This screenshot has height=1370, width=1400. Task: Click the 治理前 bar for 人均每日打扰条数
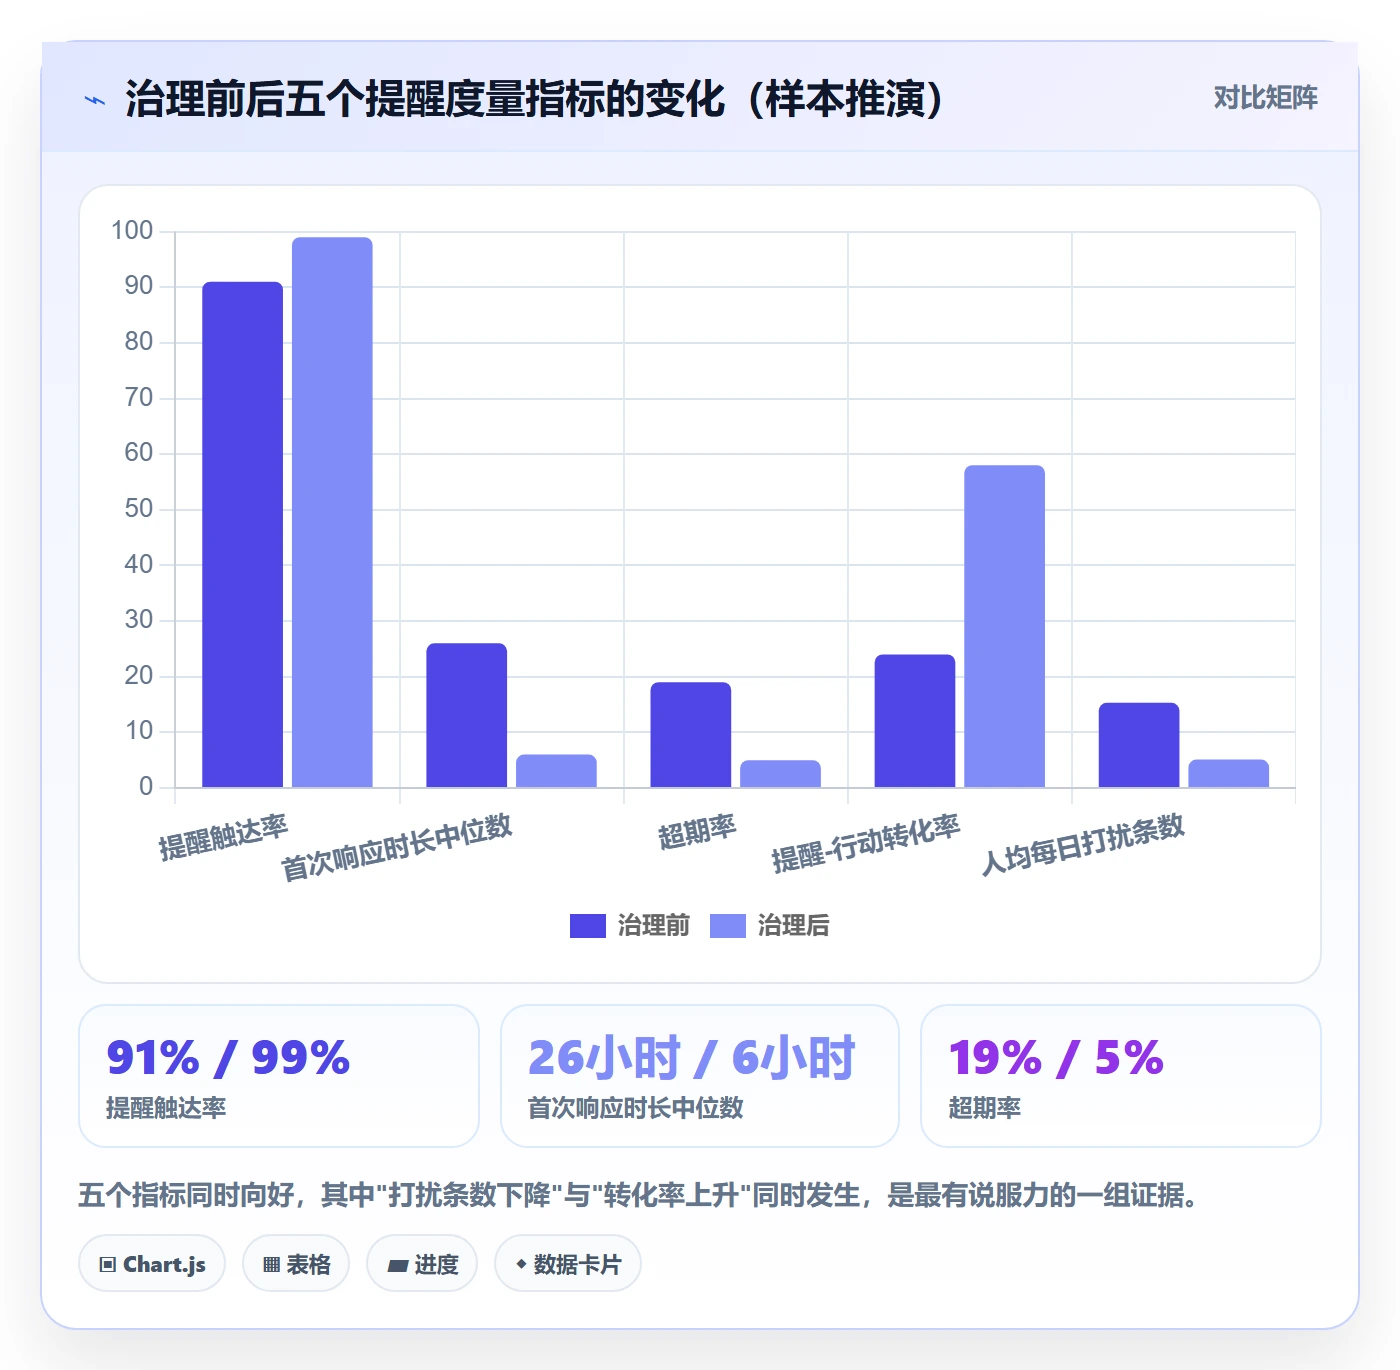(x=1139, y=745)
